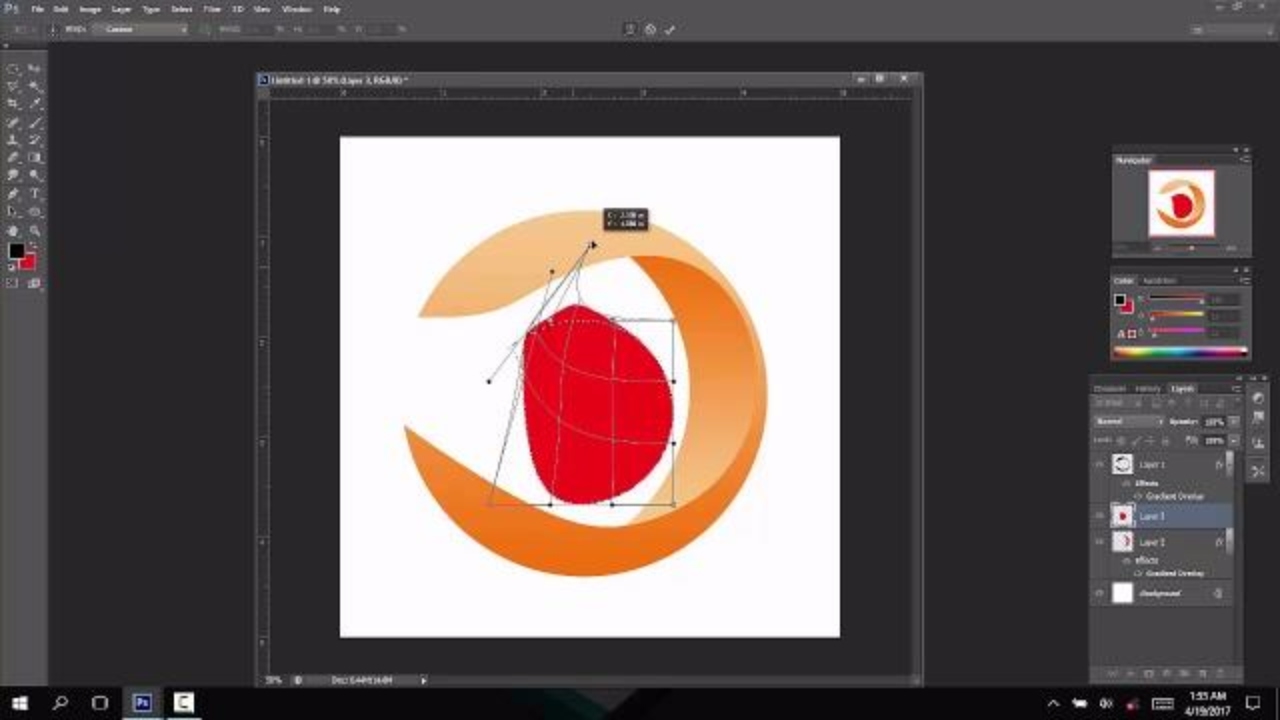Image resolution: width=1280 pixels, height=720 pixels.
Task: Select the Crop tool
Action: (x=14, y=104)
